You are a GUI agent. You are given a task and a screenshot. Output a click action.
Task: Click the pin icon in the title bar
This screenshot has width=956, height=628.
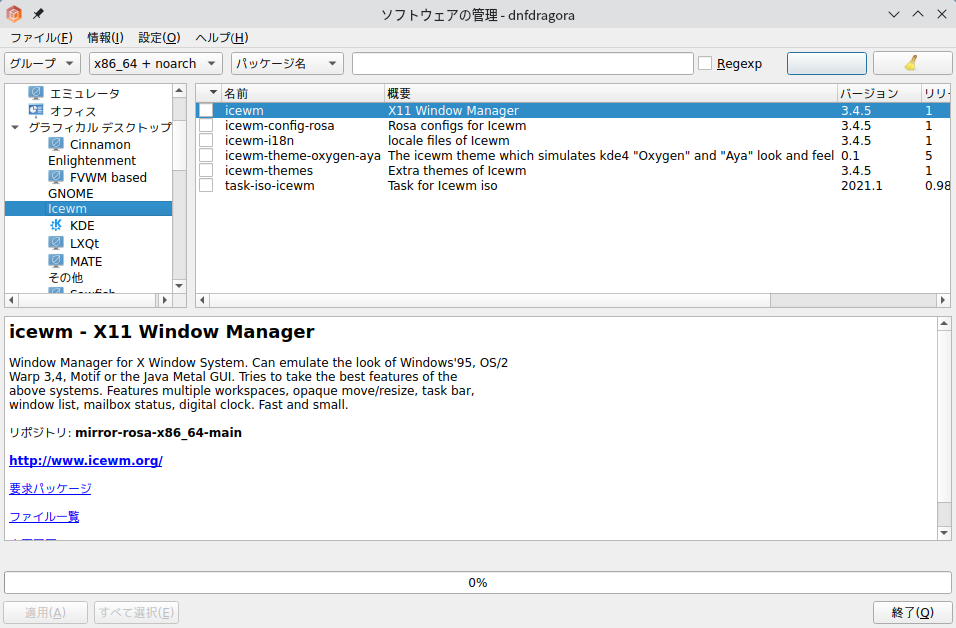click(x=38, y=13)
